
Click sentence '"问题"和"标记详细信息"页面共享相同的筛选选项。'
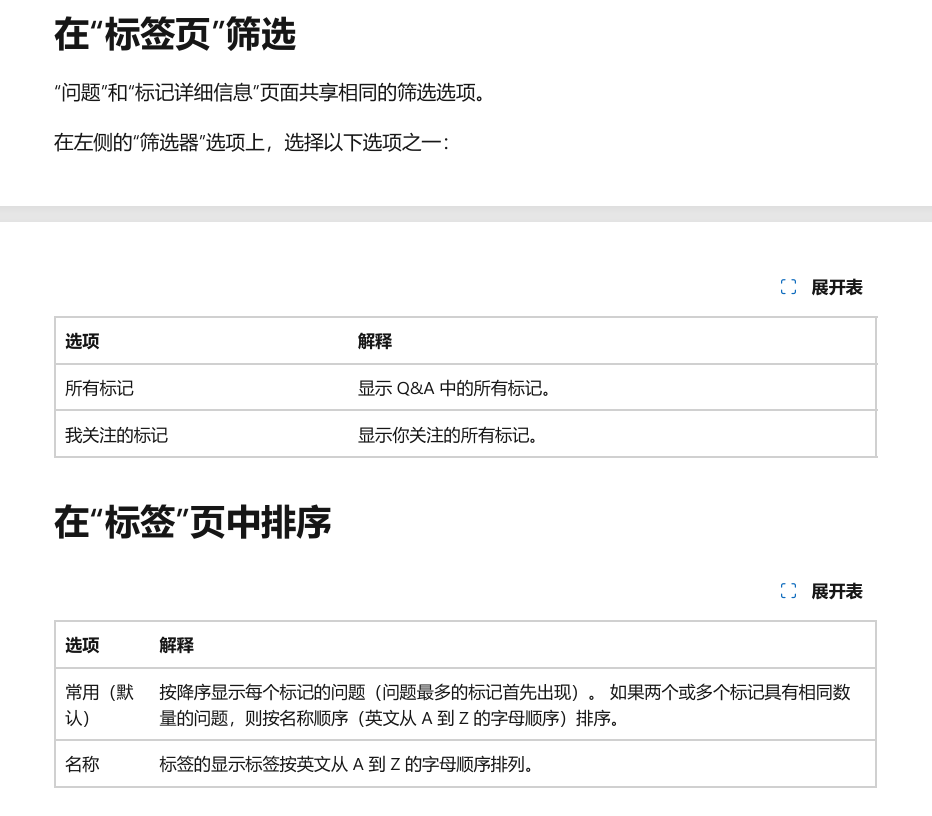pyautogui.click(x=270, y=93)
